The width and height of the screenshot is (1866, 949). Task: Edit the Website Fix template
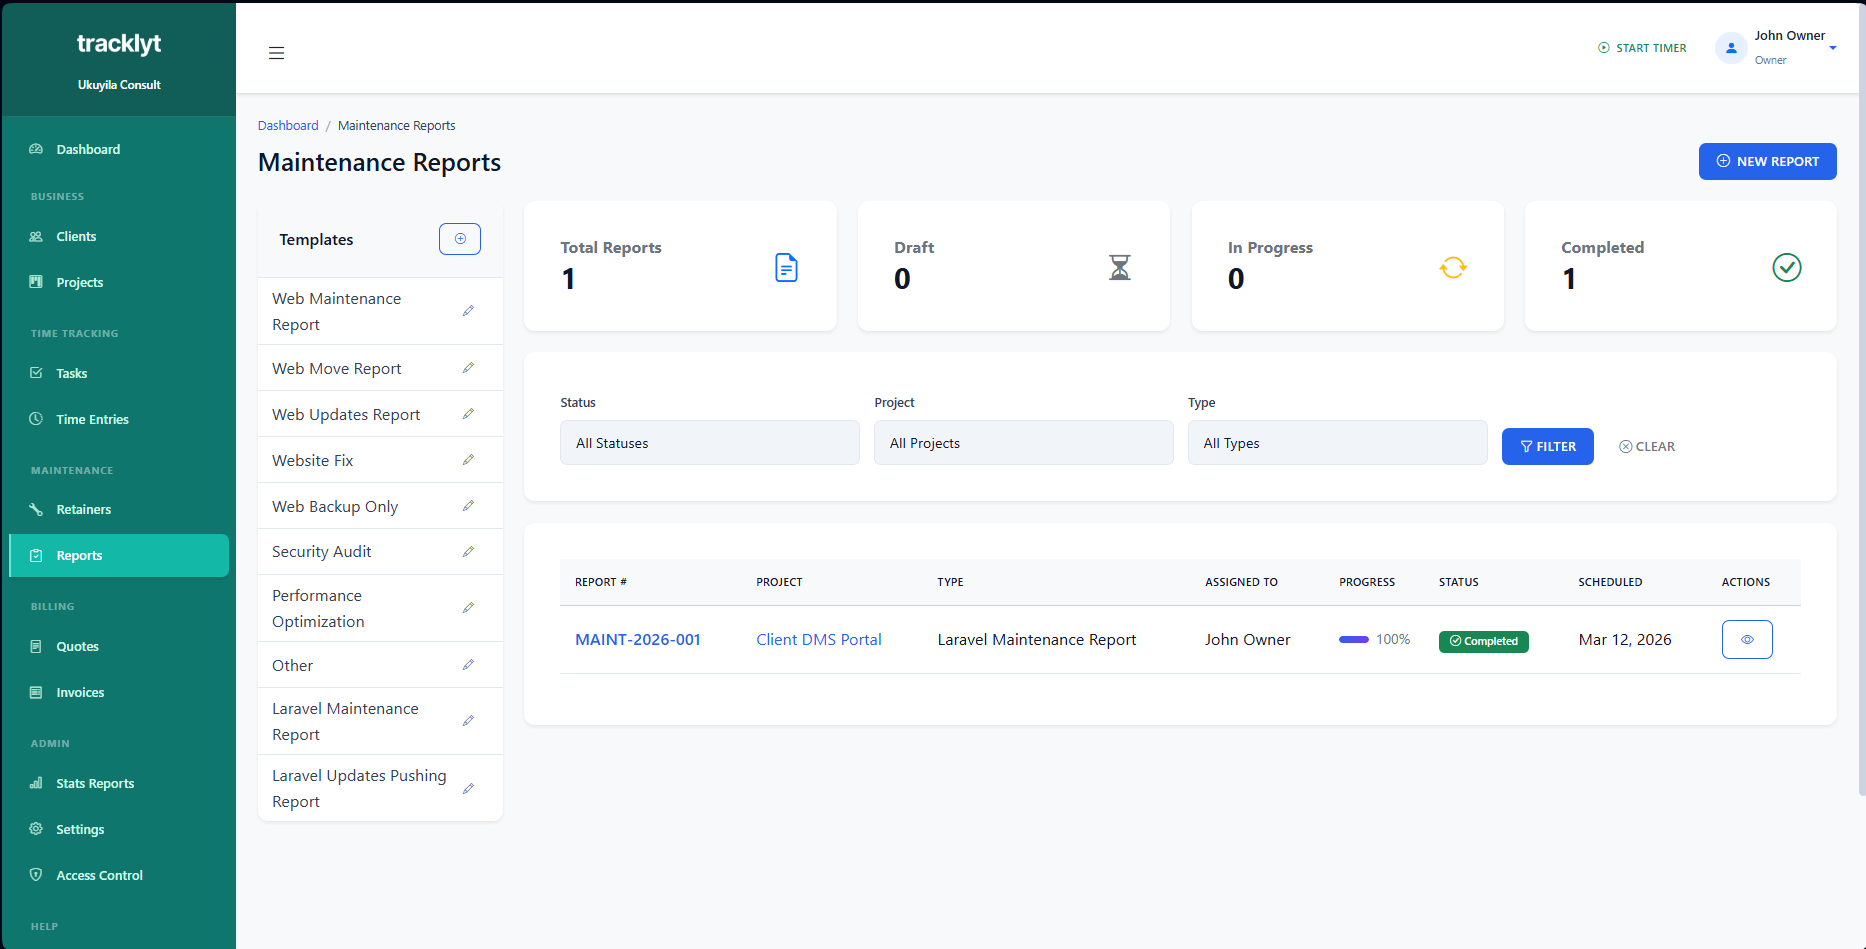point(468,460)
